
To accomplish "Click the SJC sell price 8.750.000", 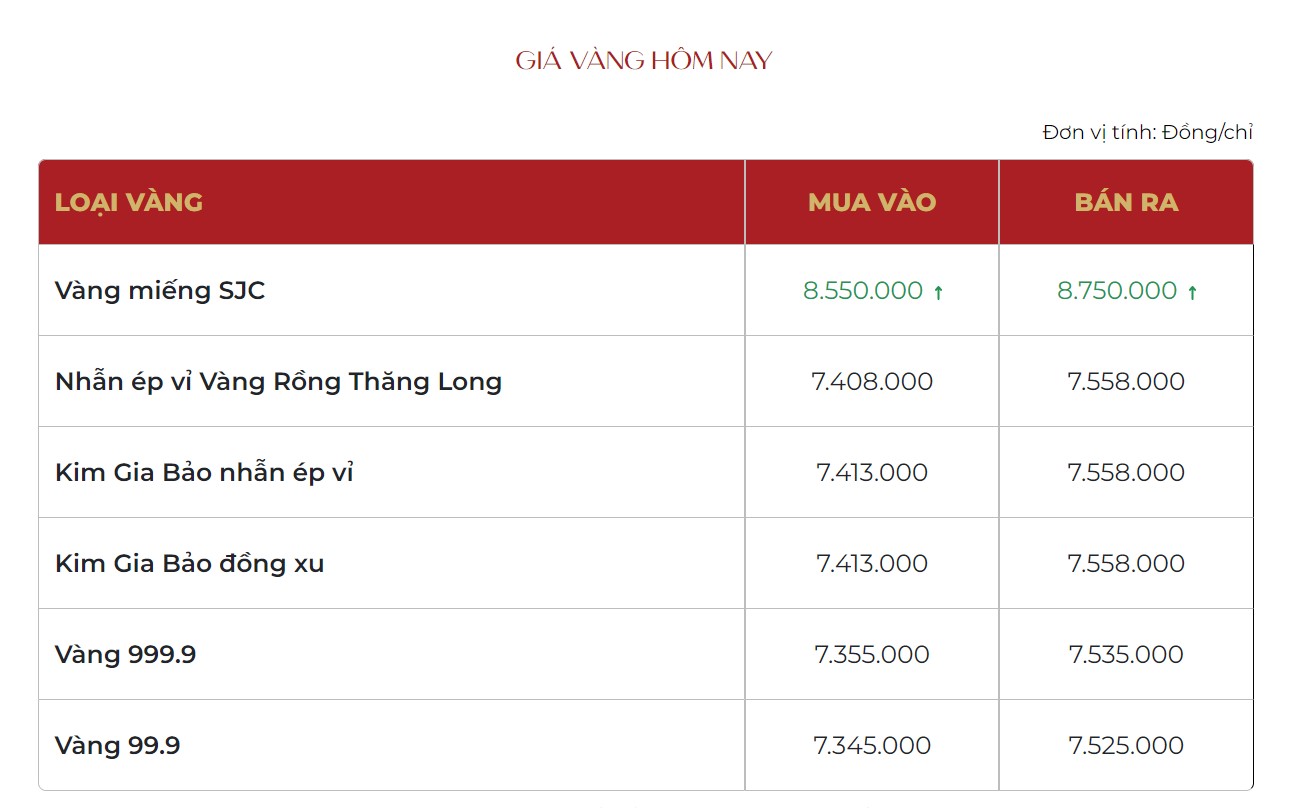I will pos(1116,290).
